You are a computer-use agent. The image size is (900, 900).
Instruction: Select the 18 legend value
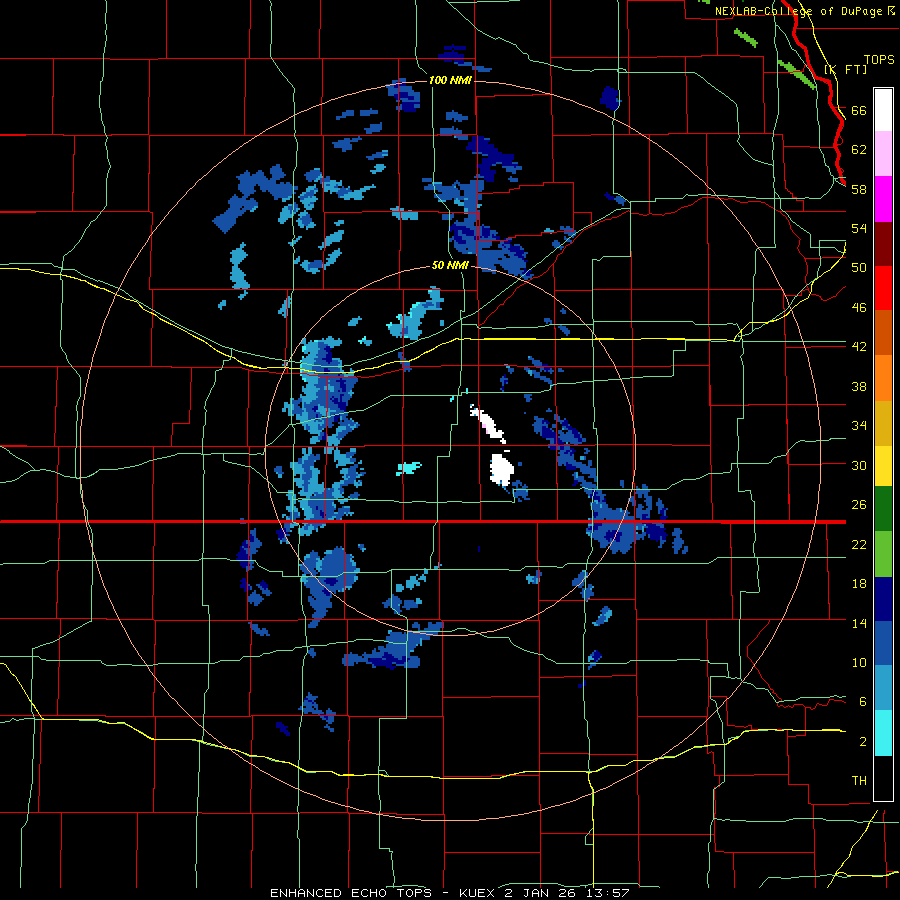[859, 584]
